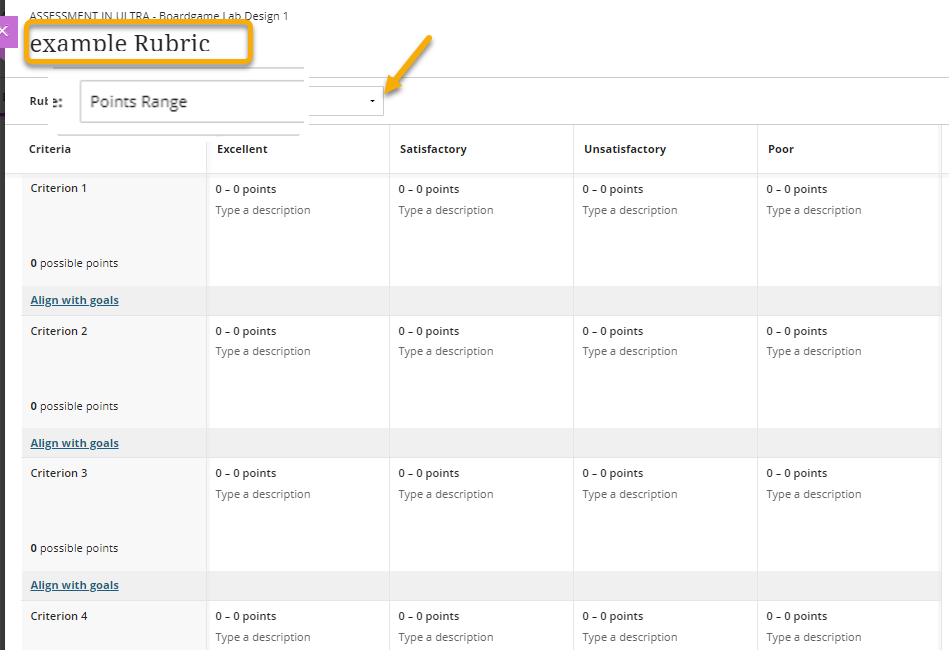
Task: Edit the Poor column header
Action: point(780,148)
